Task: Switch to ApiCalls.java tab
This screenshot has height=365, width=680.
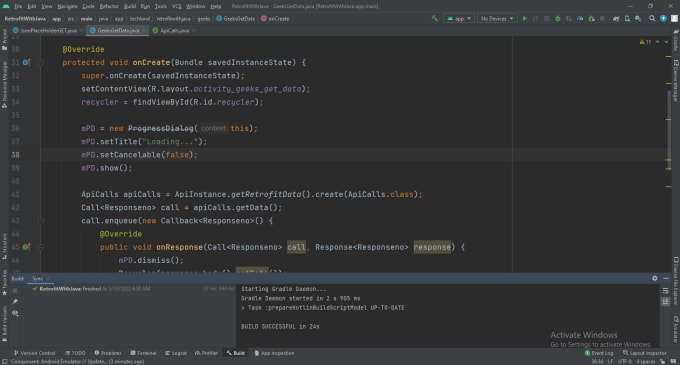Action: coord(174,30)
